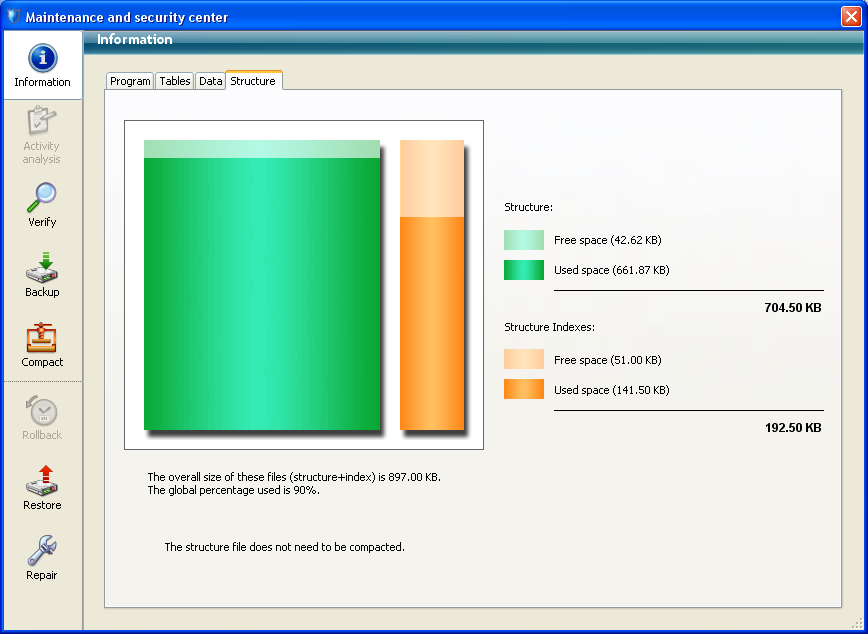Open the Restore drive icon
This screenshot has height=634, width=868.
tap(42, 481)
